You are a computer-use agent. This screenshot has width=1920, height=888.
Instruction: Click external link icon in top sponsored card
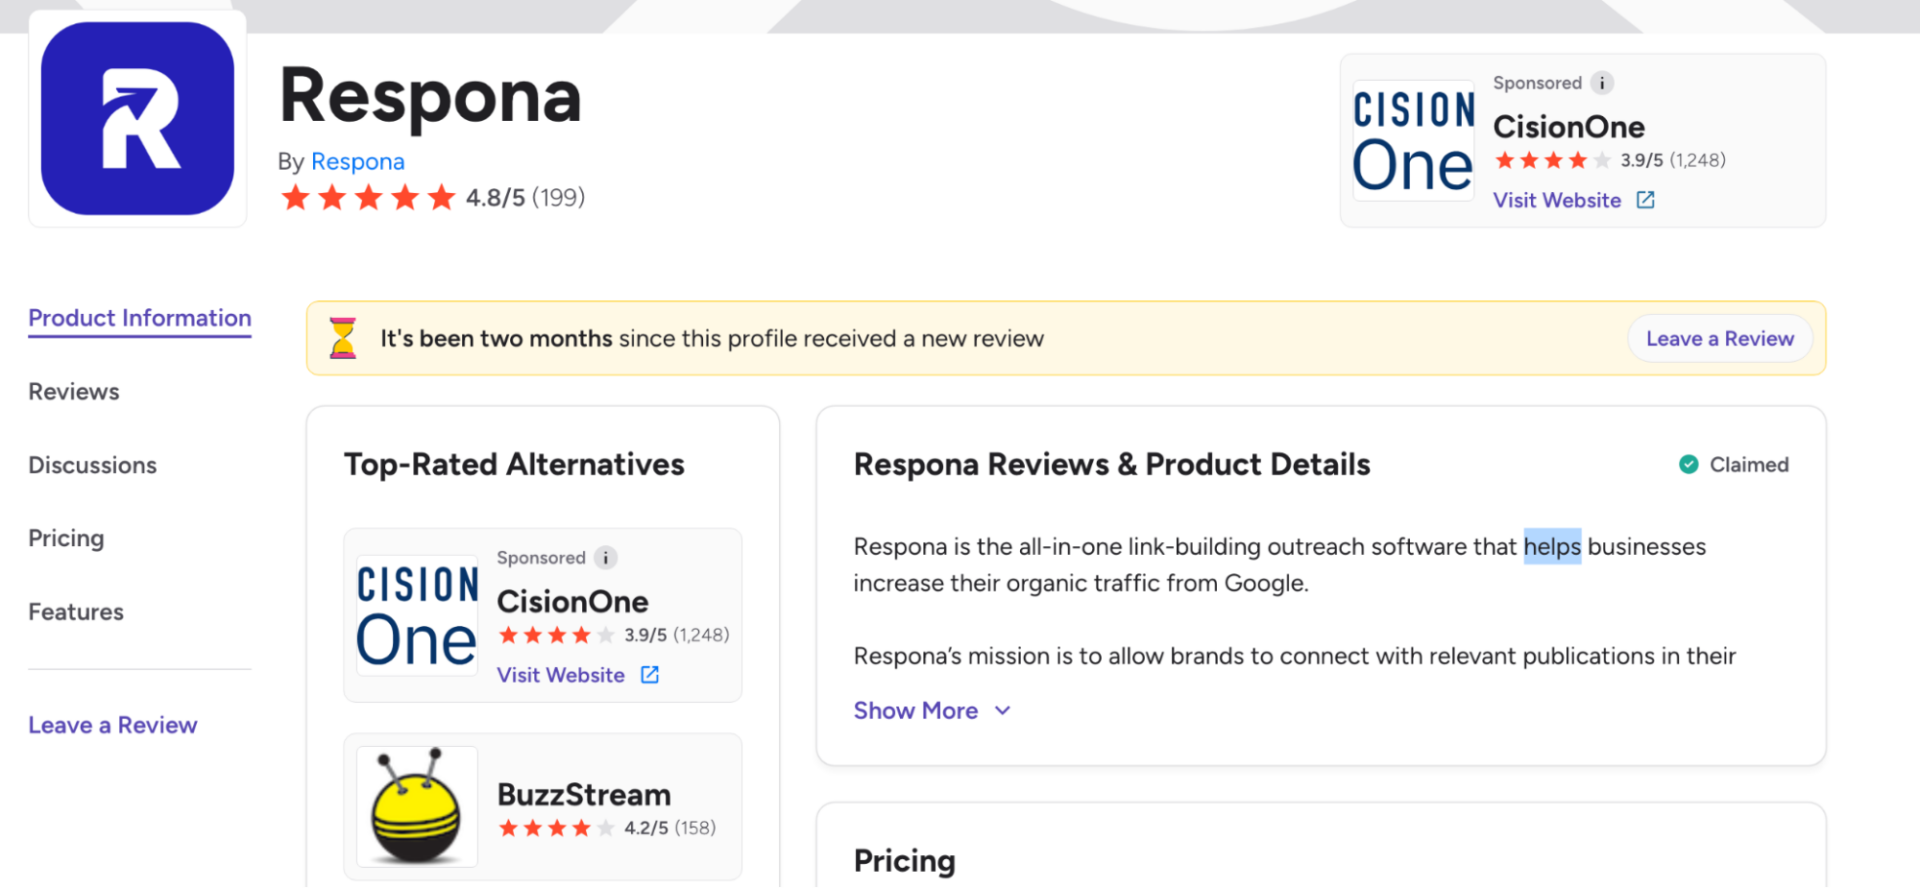coord(1645,200)
